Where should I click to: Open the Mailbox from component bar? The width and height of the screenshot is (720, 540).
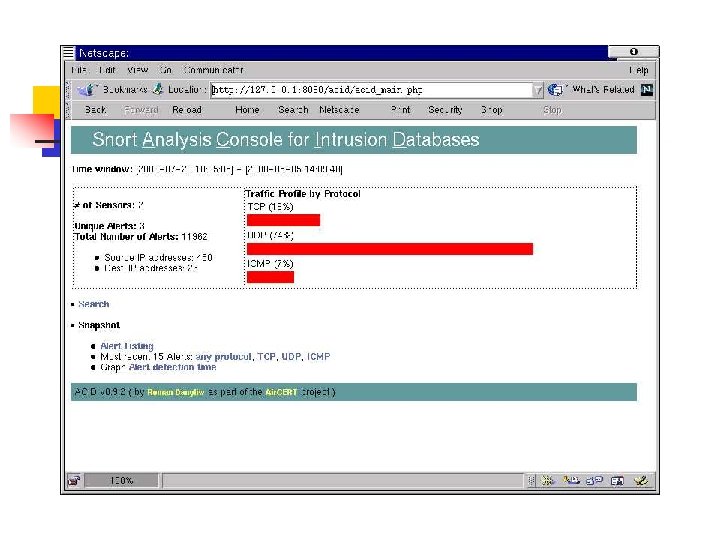571,481
